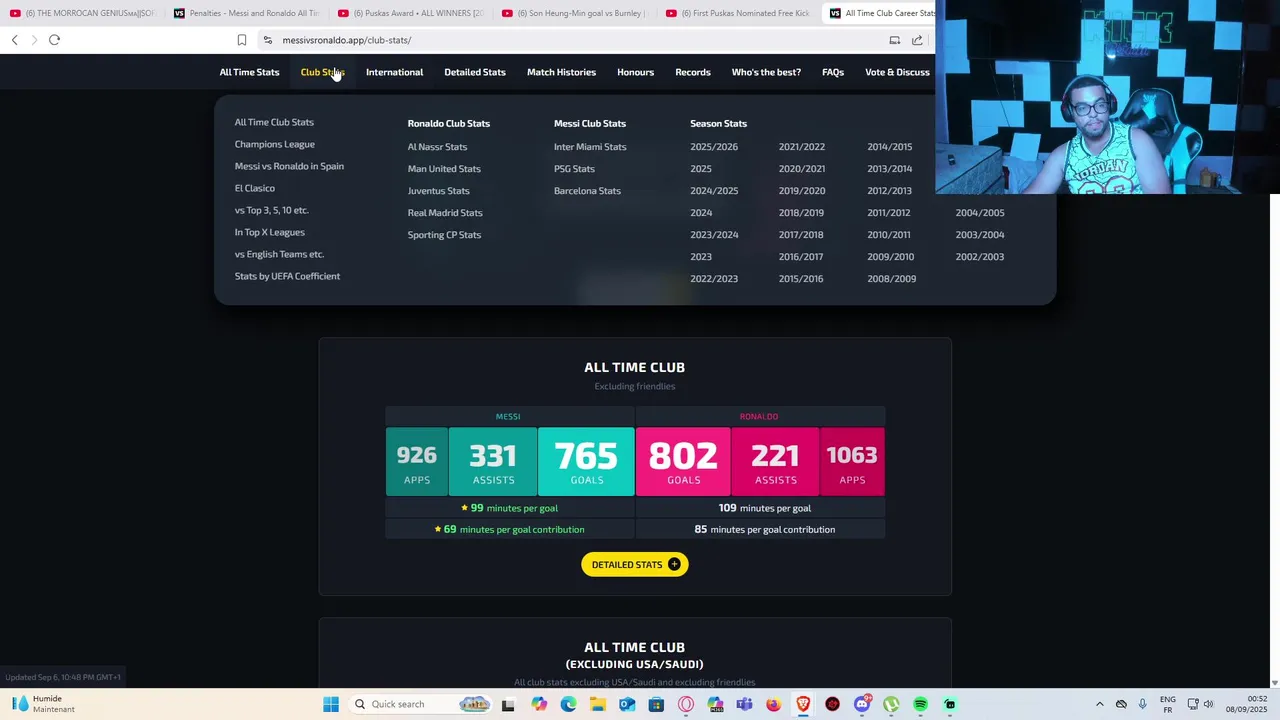Click the screen icon left of share icon
This screenshot has width=1280, height=720.
pyautogui.click(x=895, y=40)
